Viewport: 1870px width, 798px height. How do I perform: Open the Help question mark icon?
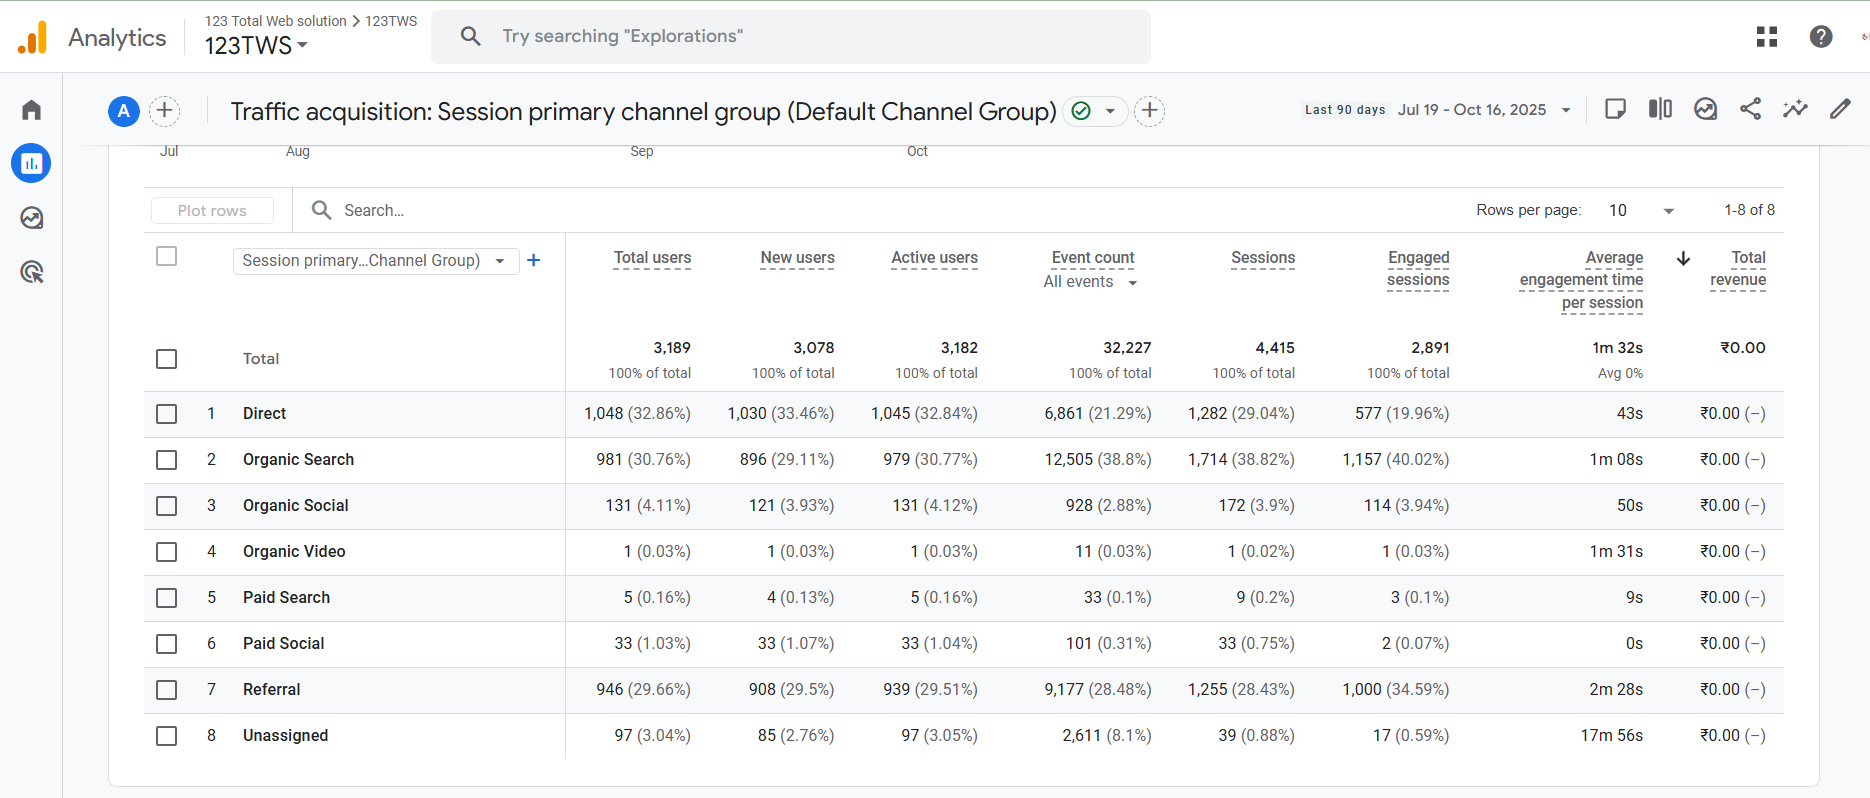[1821, 37]
